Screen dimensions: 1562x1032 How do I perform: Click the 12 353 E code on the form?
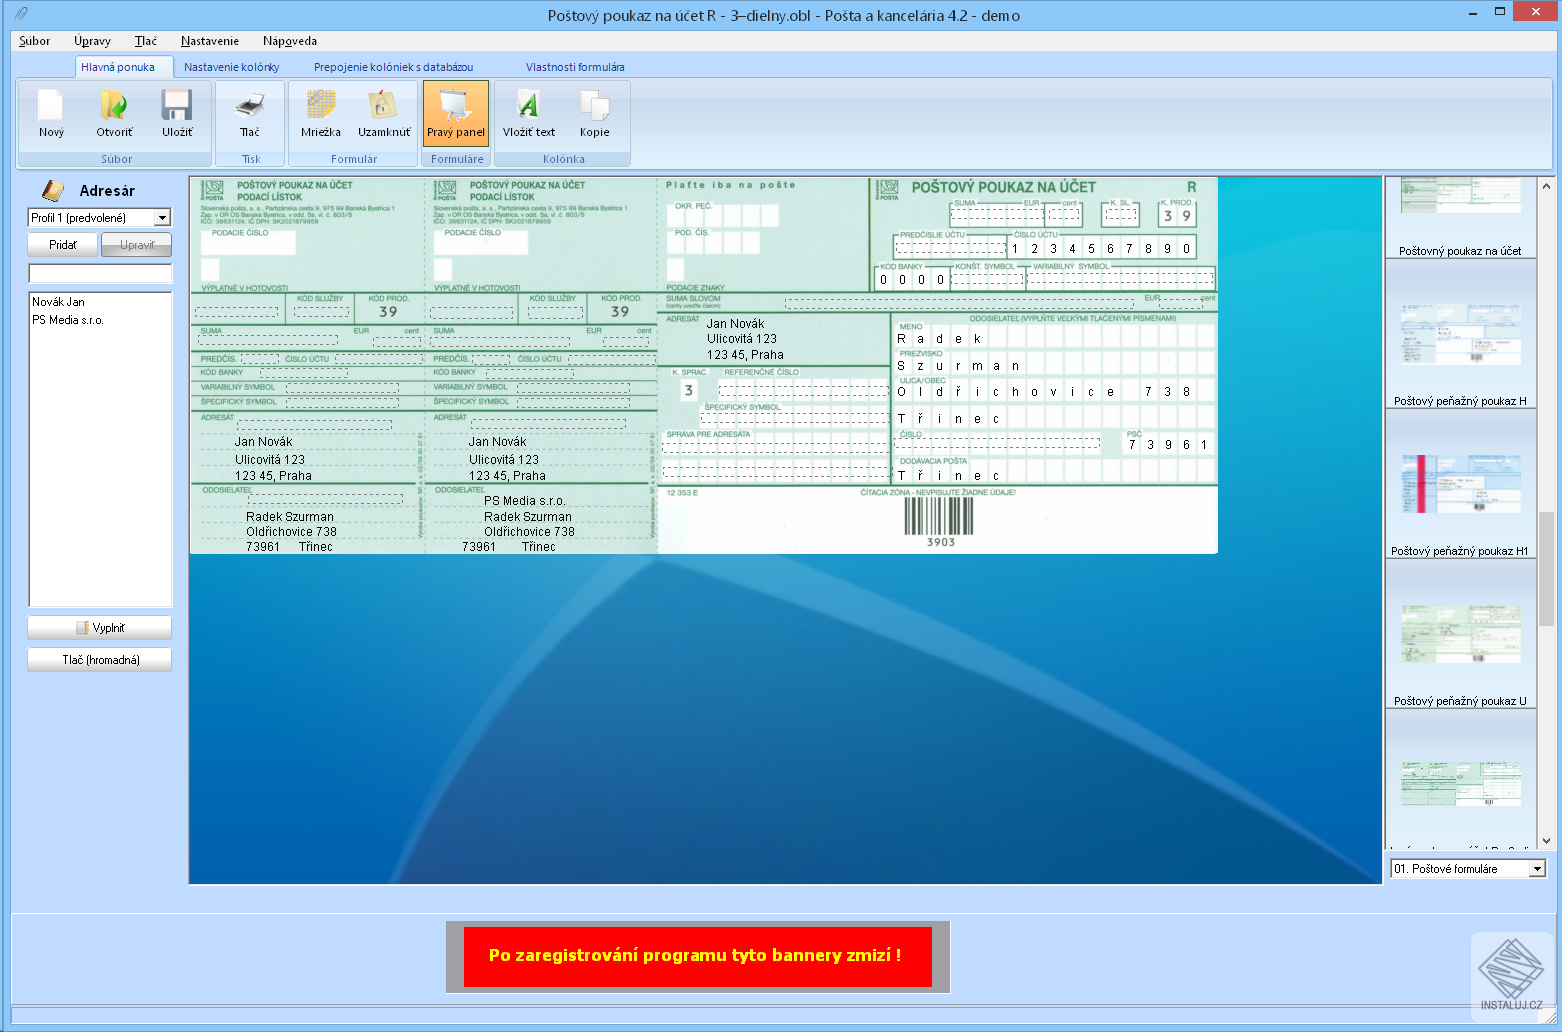[x=682, y=493]
